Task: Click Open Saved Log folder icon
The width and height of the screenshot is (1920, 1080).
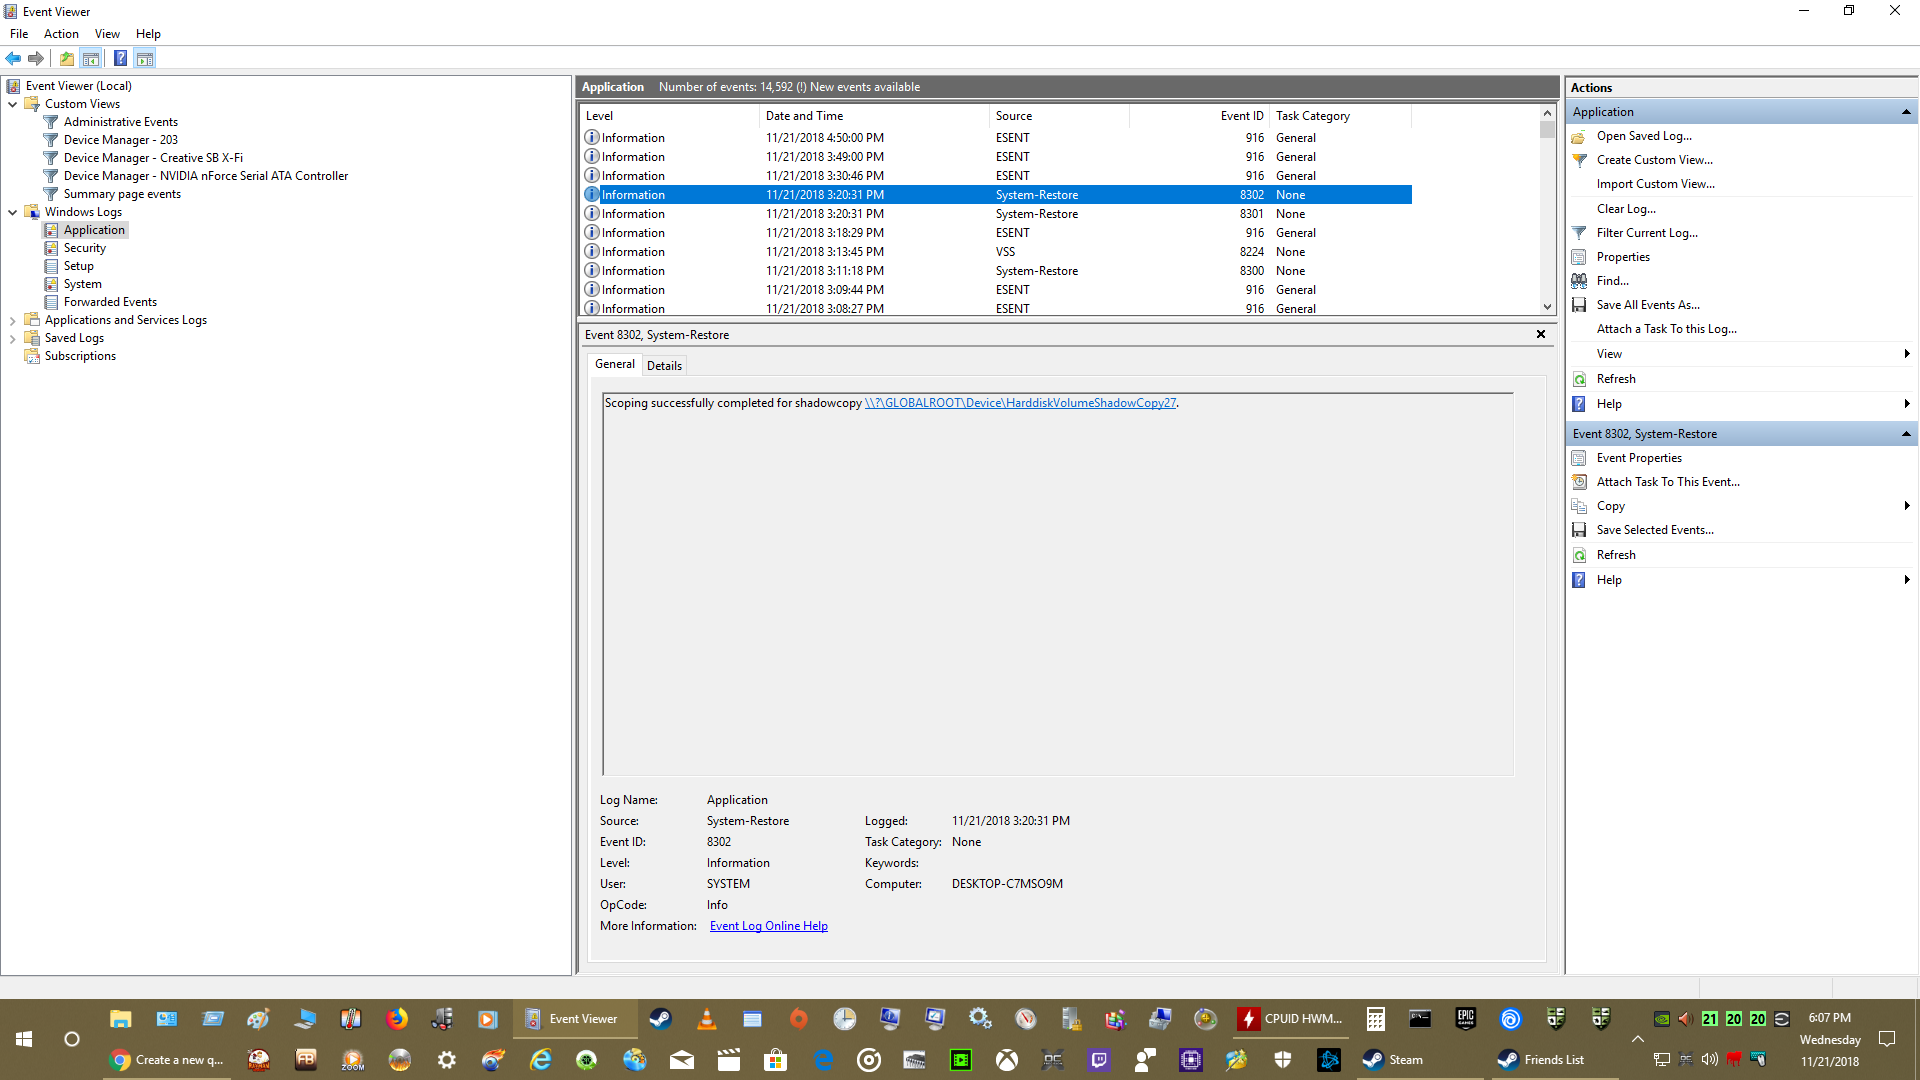Action: point(1579,137)
